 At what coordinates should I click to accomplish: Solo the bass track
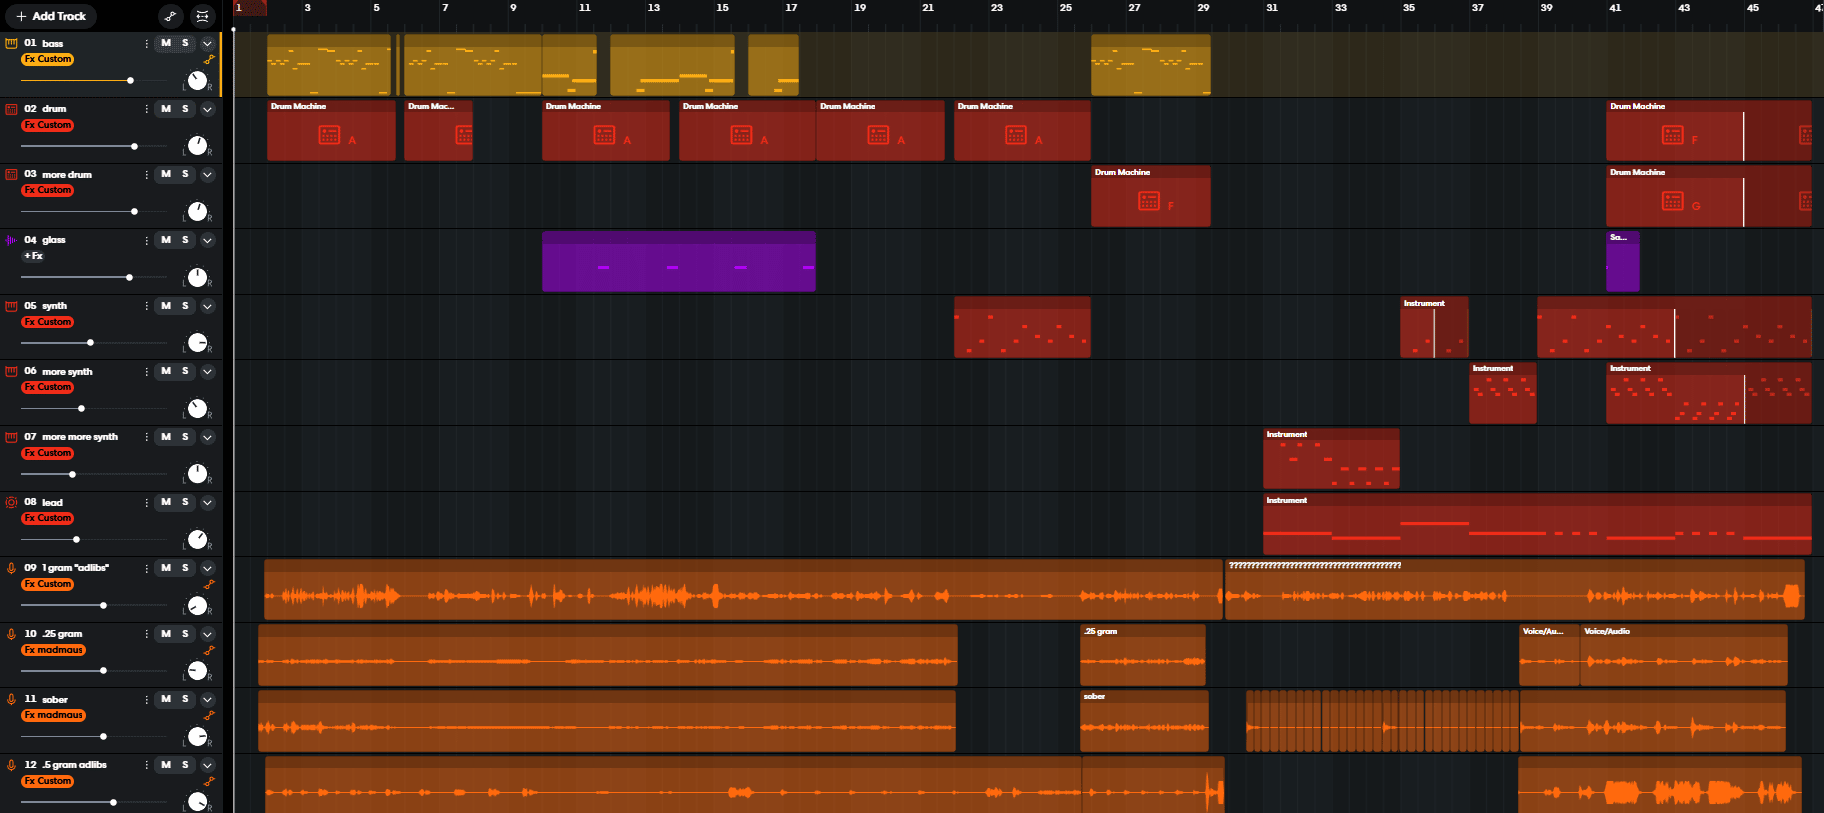click(x=185, y=43)
